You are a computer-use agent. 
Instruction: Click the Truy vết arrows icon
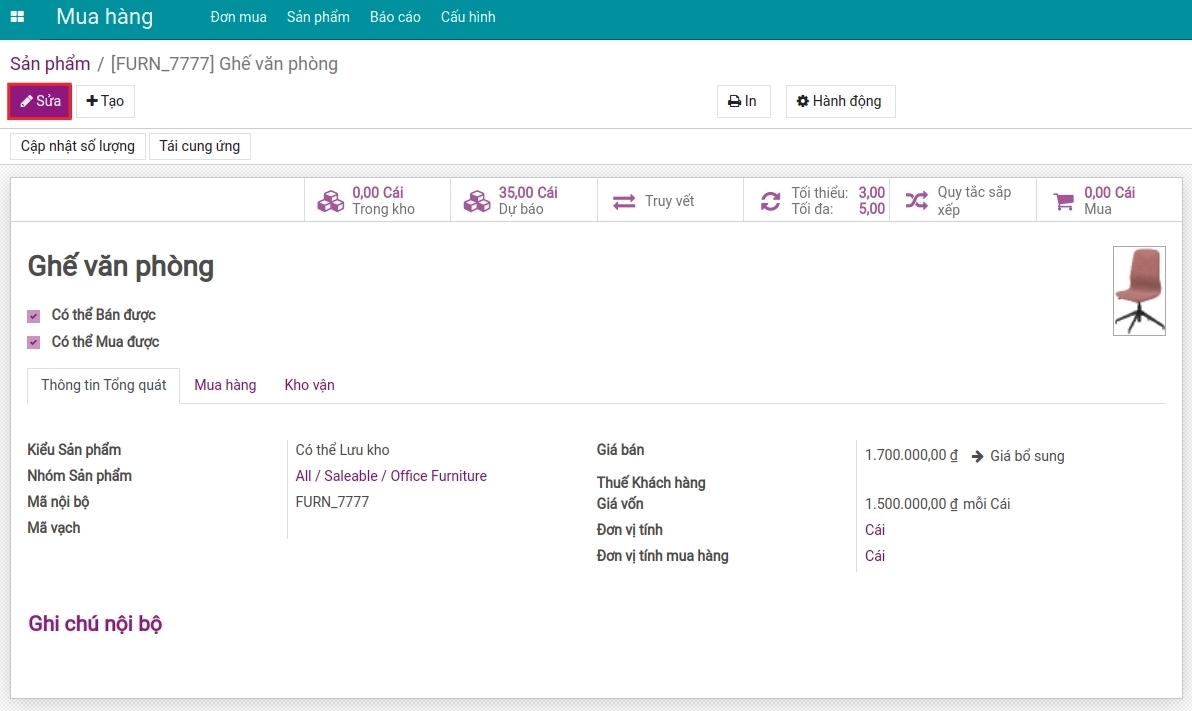click(624, 202)
